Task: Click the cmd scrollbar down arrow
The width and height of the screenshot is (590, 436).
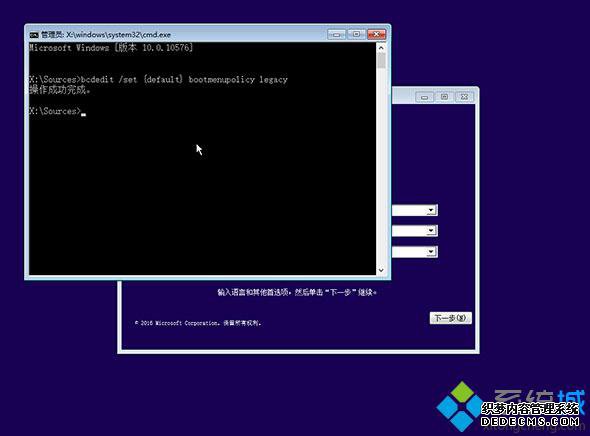Action: click(381, 270)
